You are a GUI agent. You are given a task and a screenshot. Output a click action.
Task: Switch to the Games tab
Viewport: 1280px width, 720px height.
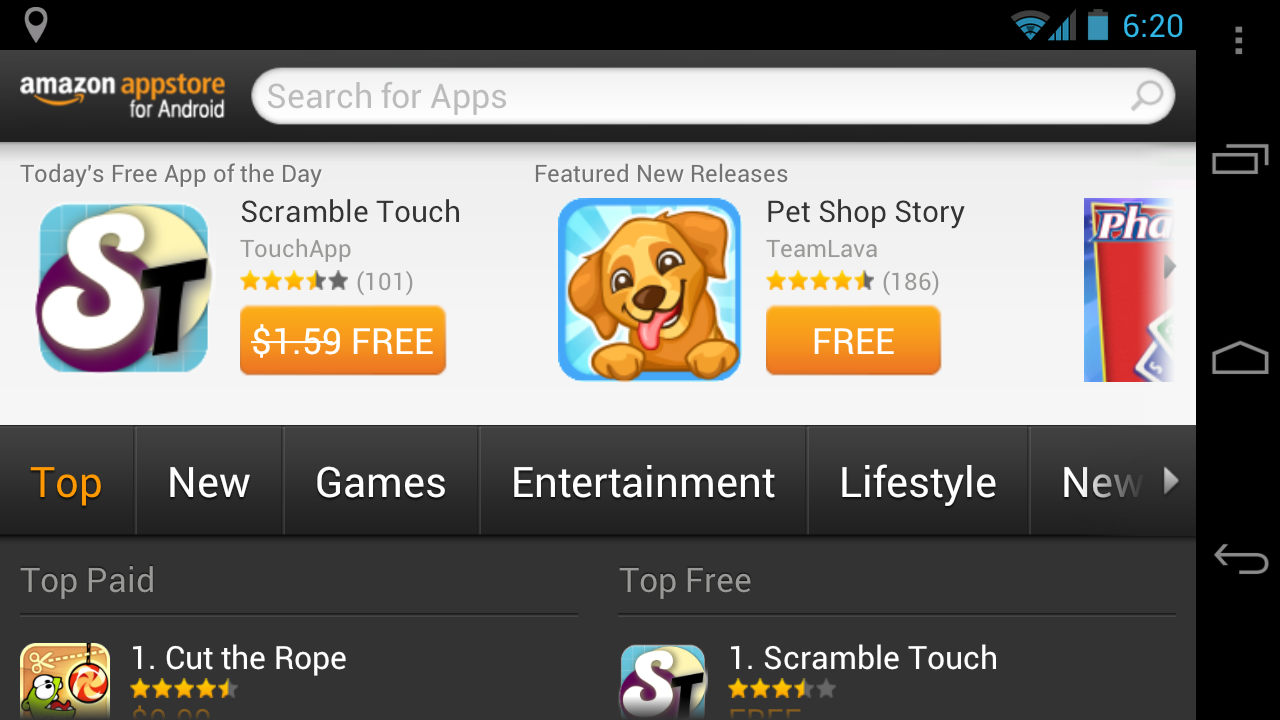381,483
